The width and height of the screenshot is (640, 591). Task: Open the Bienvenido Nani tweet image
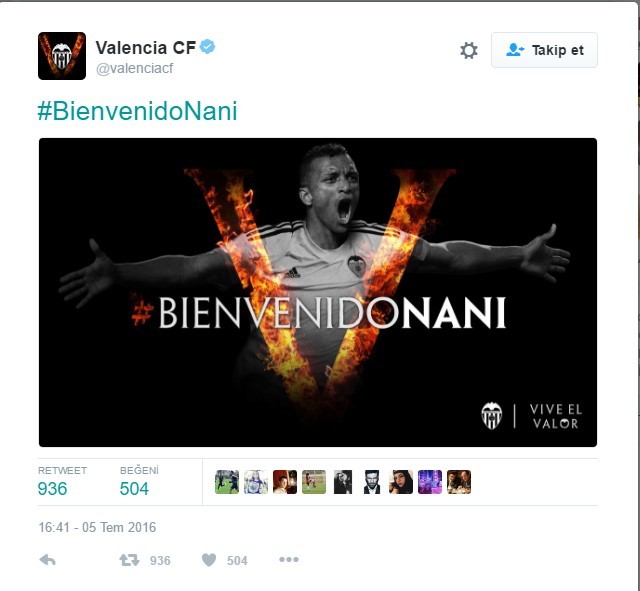click(x=318, y=292)
